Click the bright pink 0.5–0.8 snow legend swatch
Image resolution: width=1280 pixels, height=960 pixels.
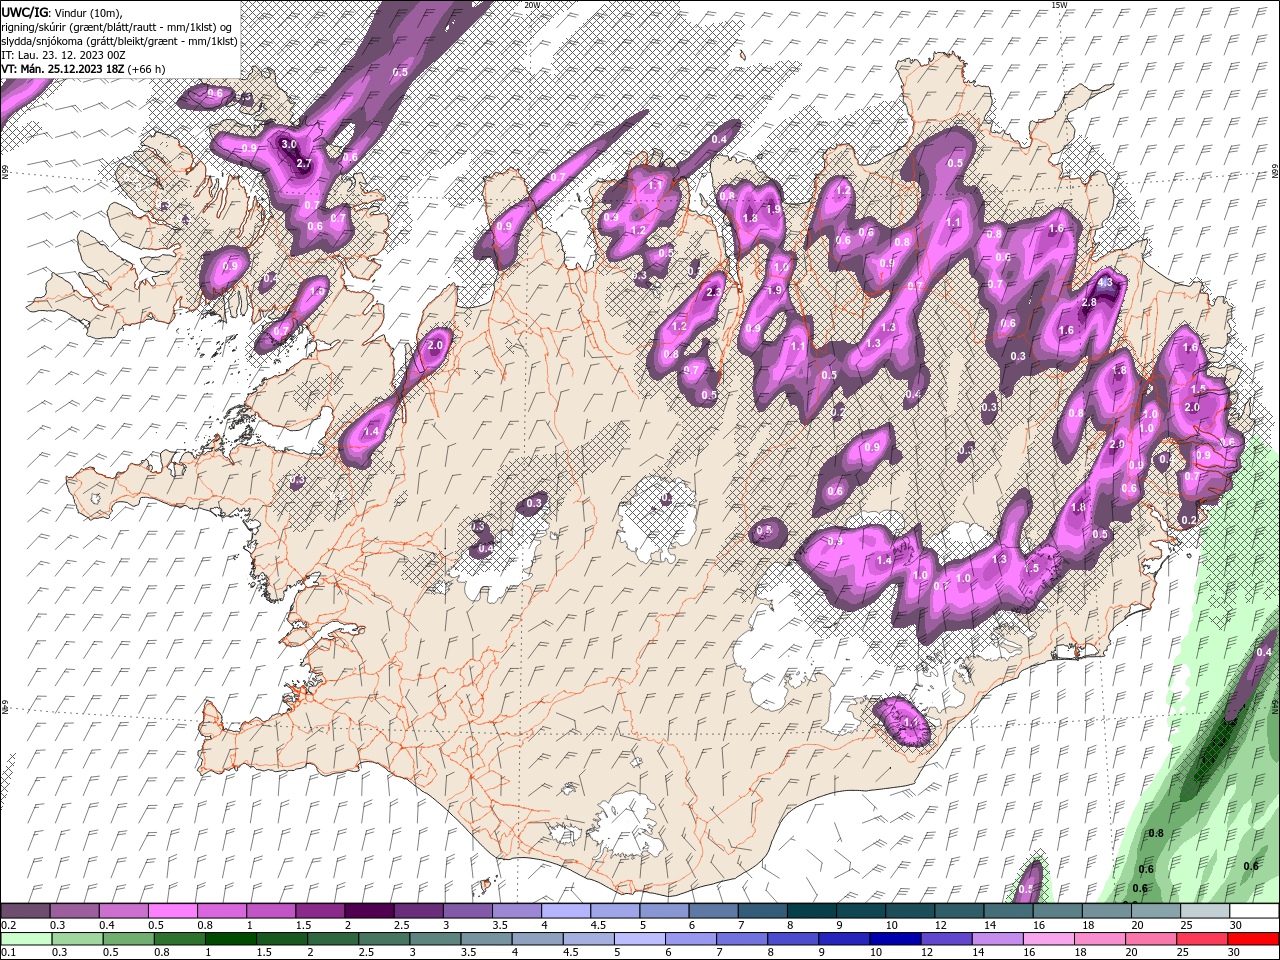point(173,911)
